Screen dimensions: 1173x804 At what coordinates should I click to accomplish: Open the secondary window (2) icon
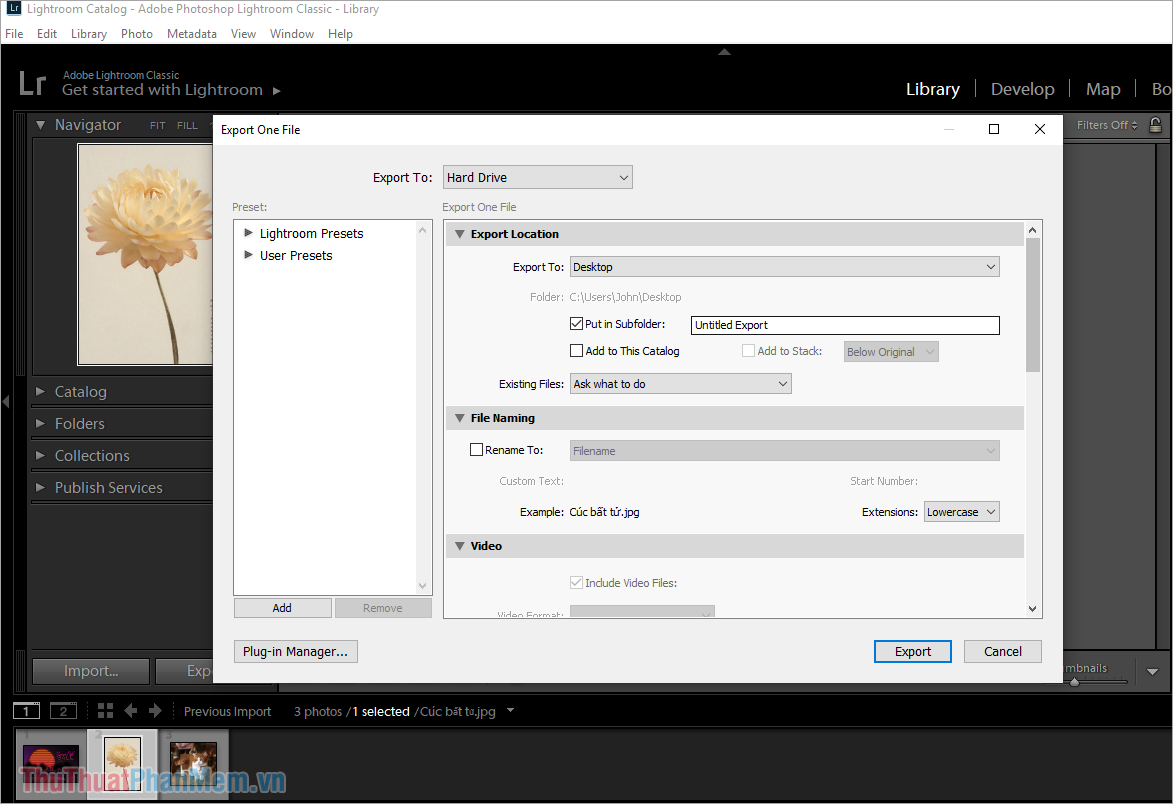click(x=63, y=710)
